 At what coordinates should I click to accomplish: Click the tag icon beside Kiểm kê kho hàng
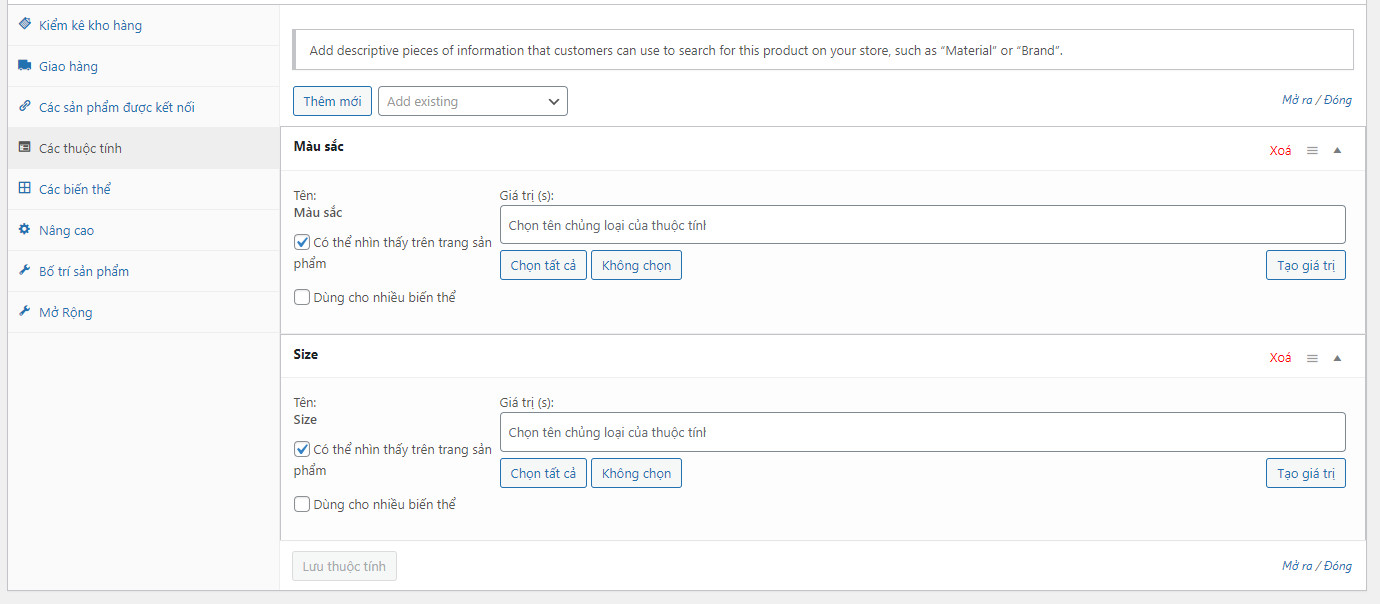click(x=25, y=24)
